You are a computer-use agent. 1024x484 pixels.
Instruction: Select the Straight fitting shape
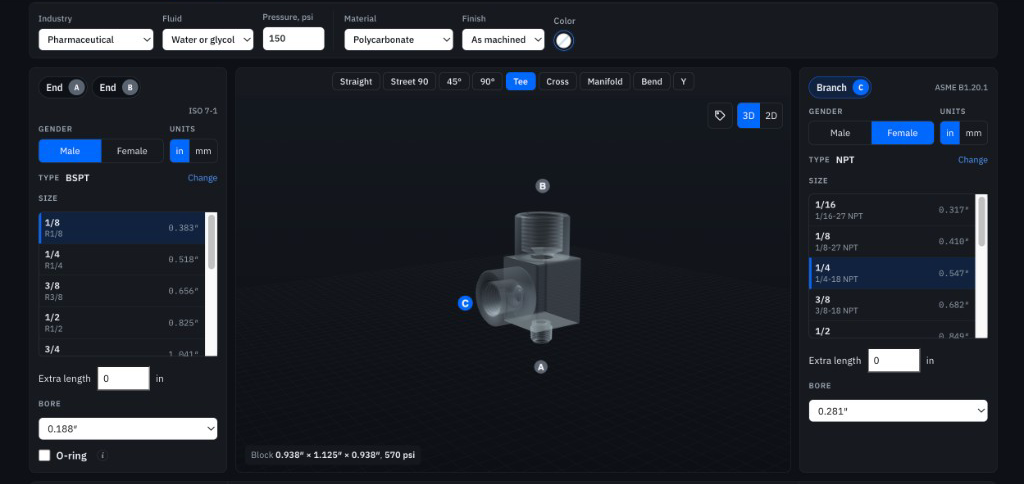(x=356, y=82)
